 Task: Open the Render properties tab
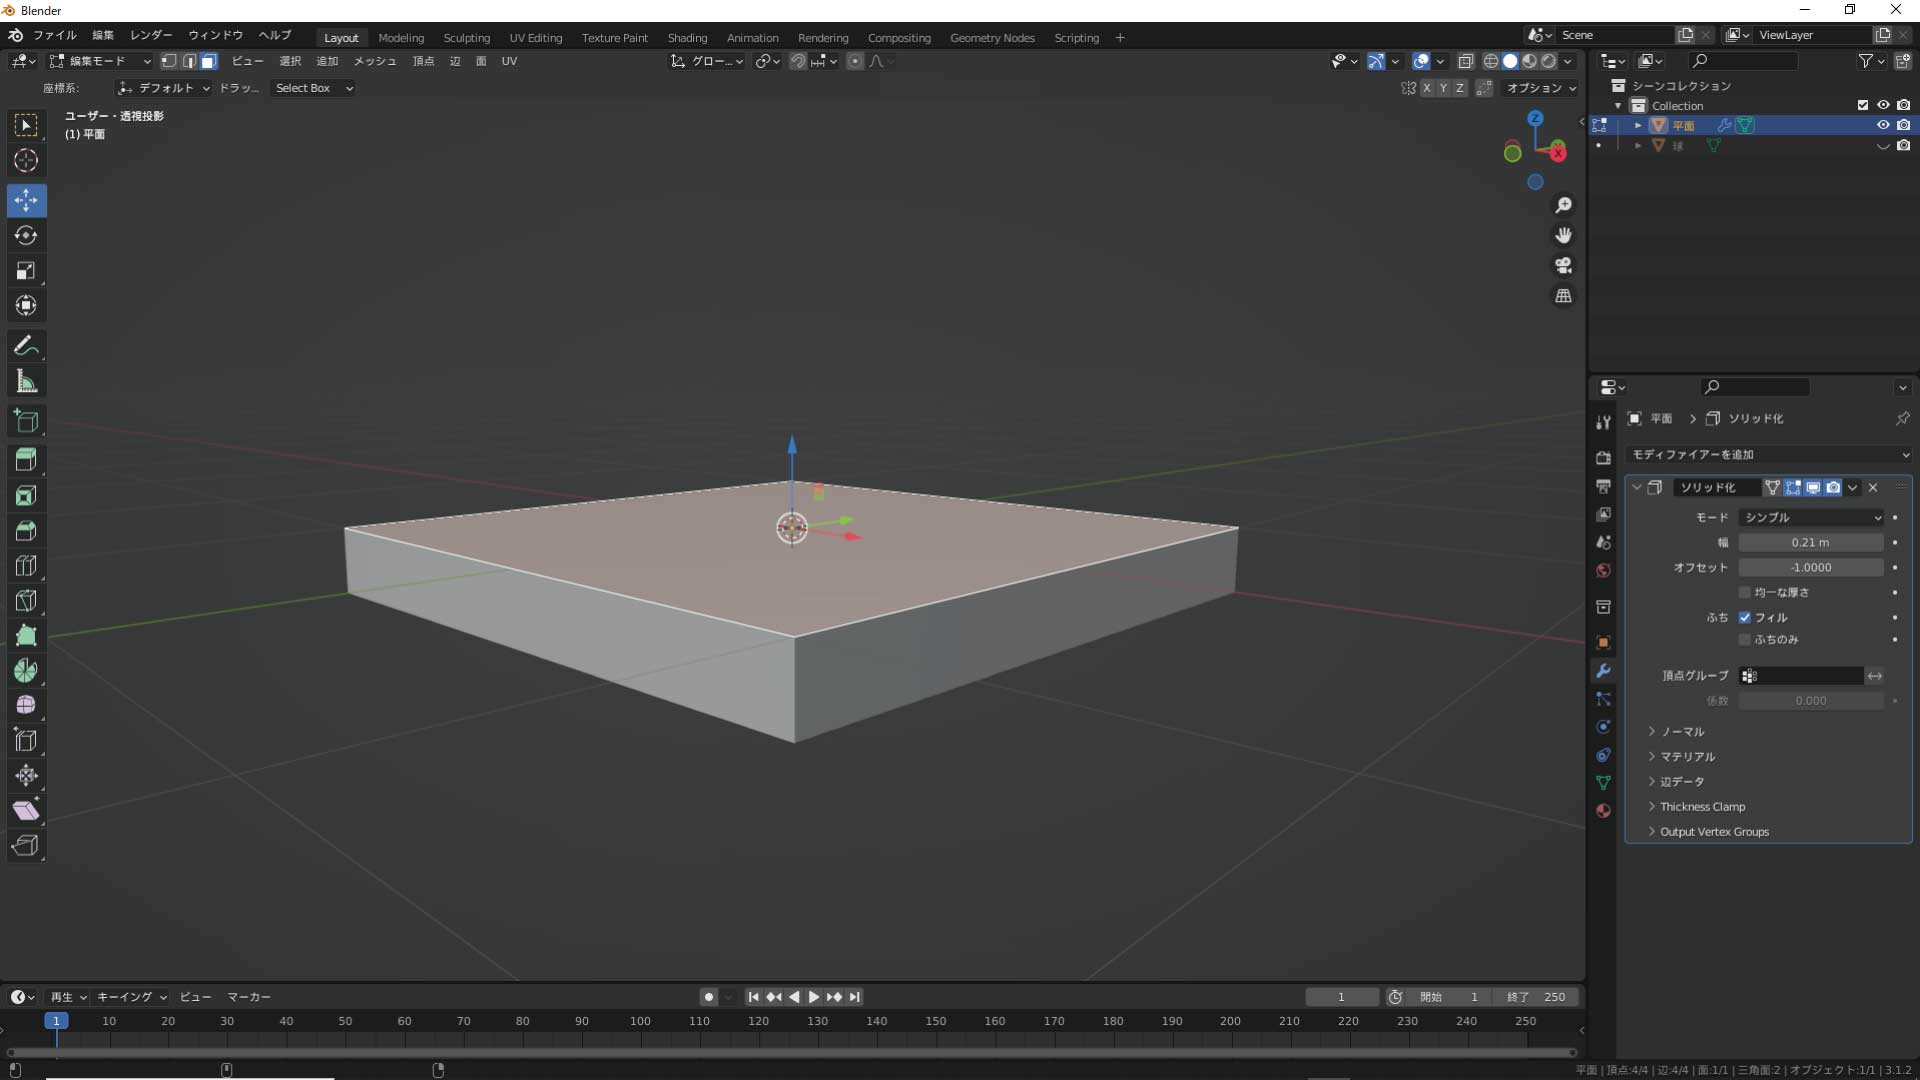(1604, 457)
